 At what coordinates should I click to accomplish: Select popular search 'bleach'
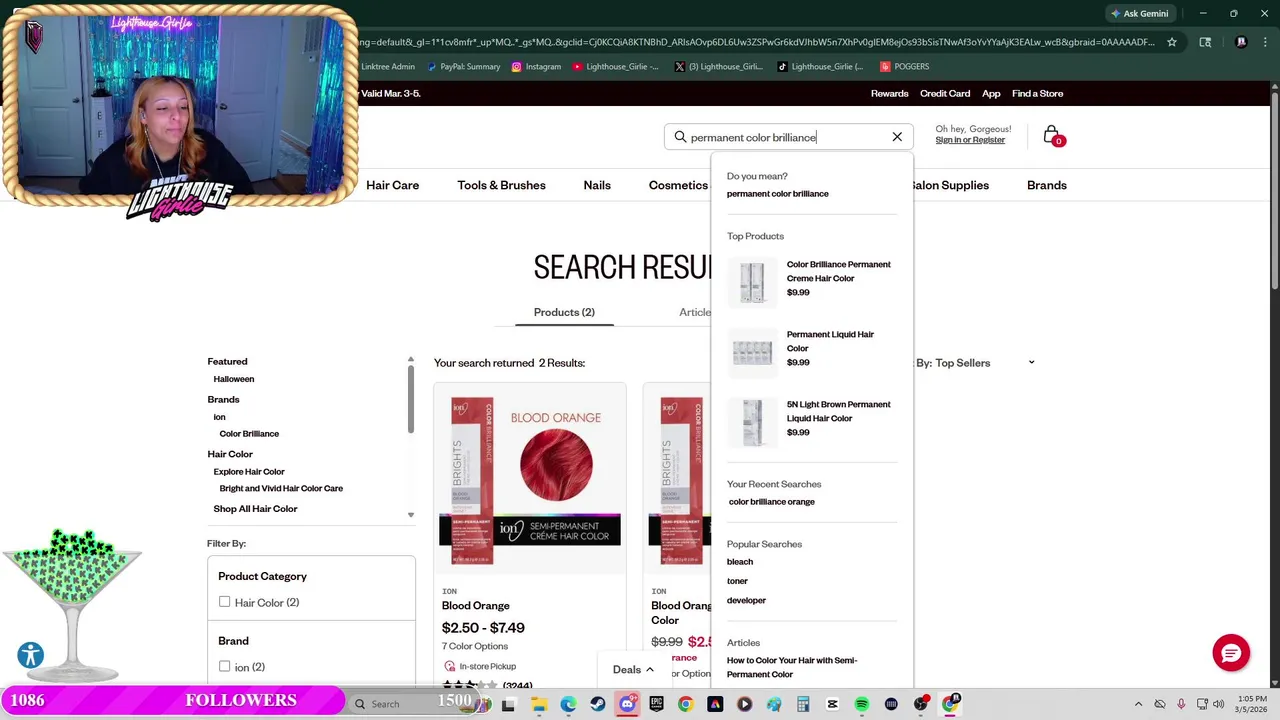[740, 562]
